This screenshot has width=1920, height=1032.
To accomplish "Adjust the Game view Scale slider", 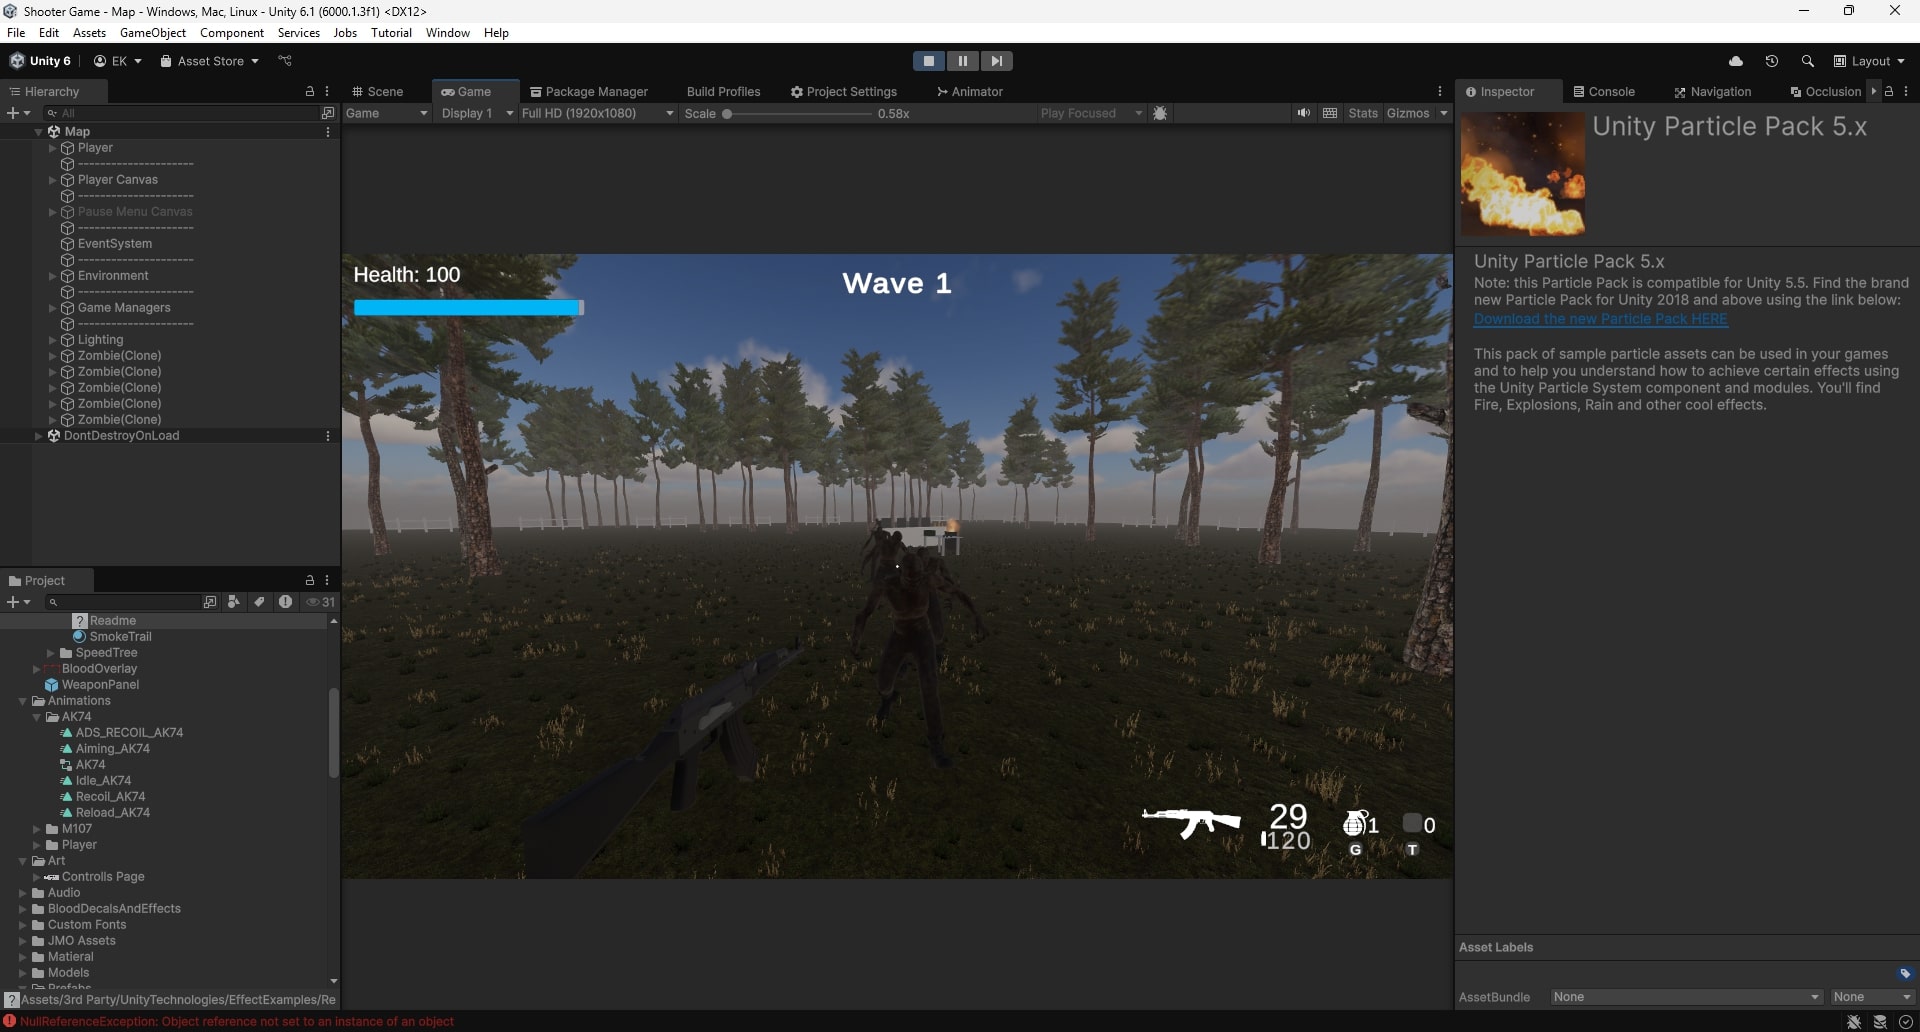I will tap(728, 114).
